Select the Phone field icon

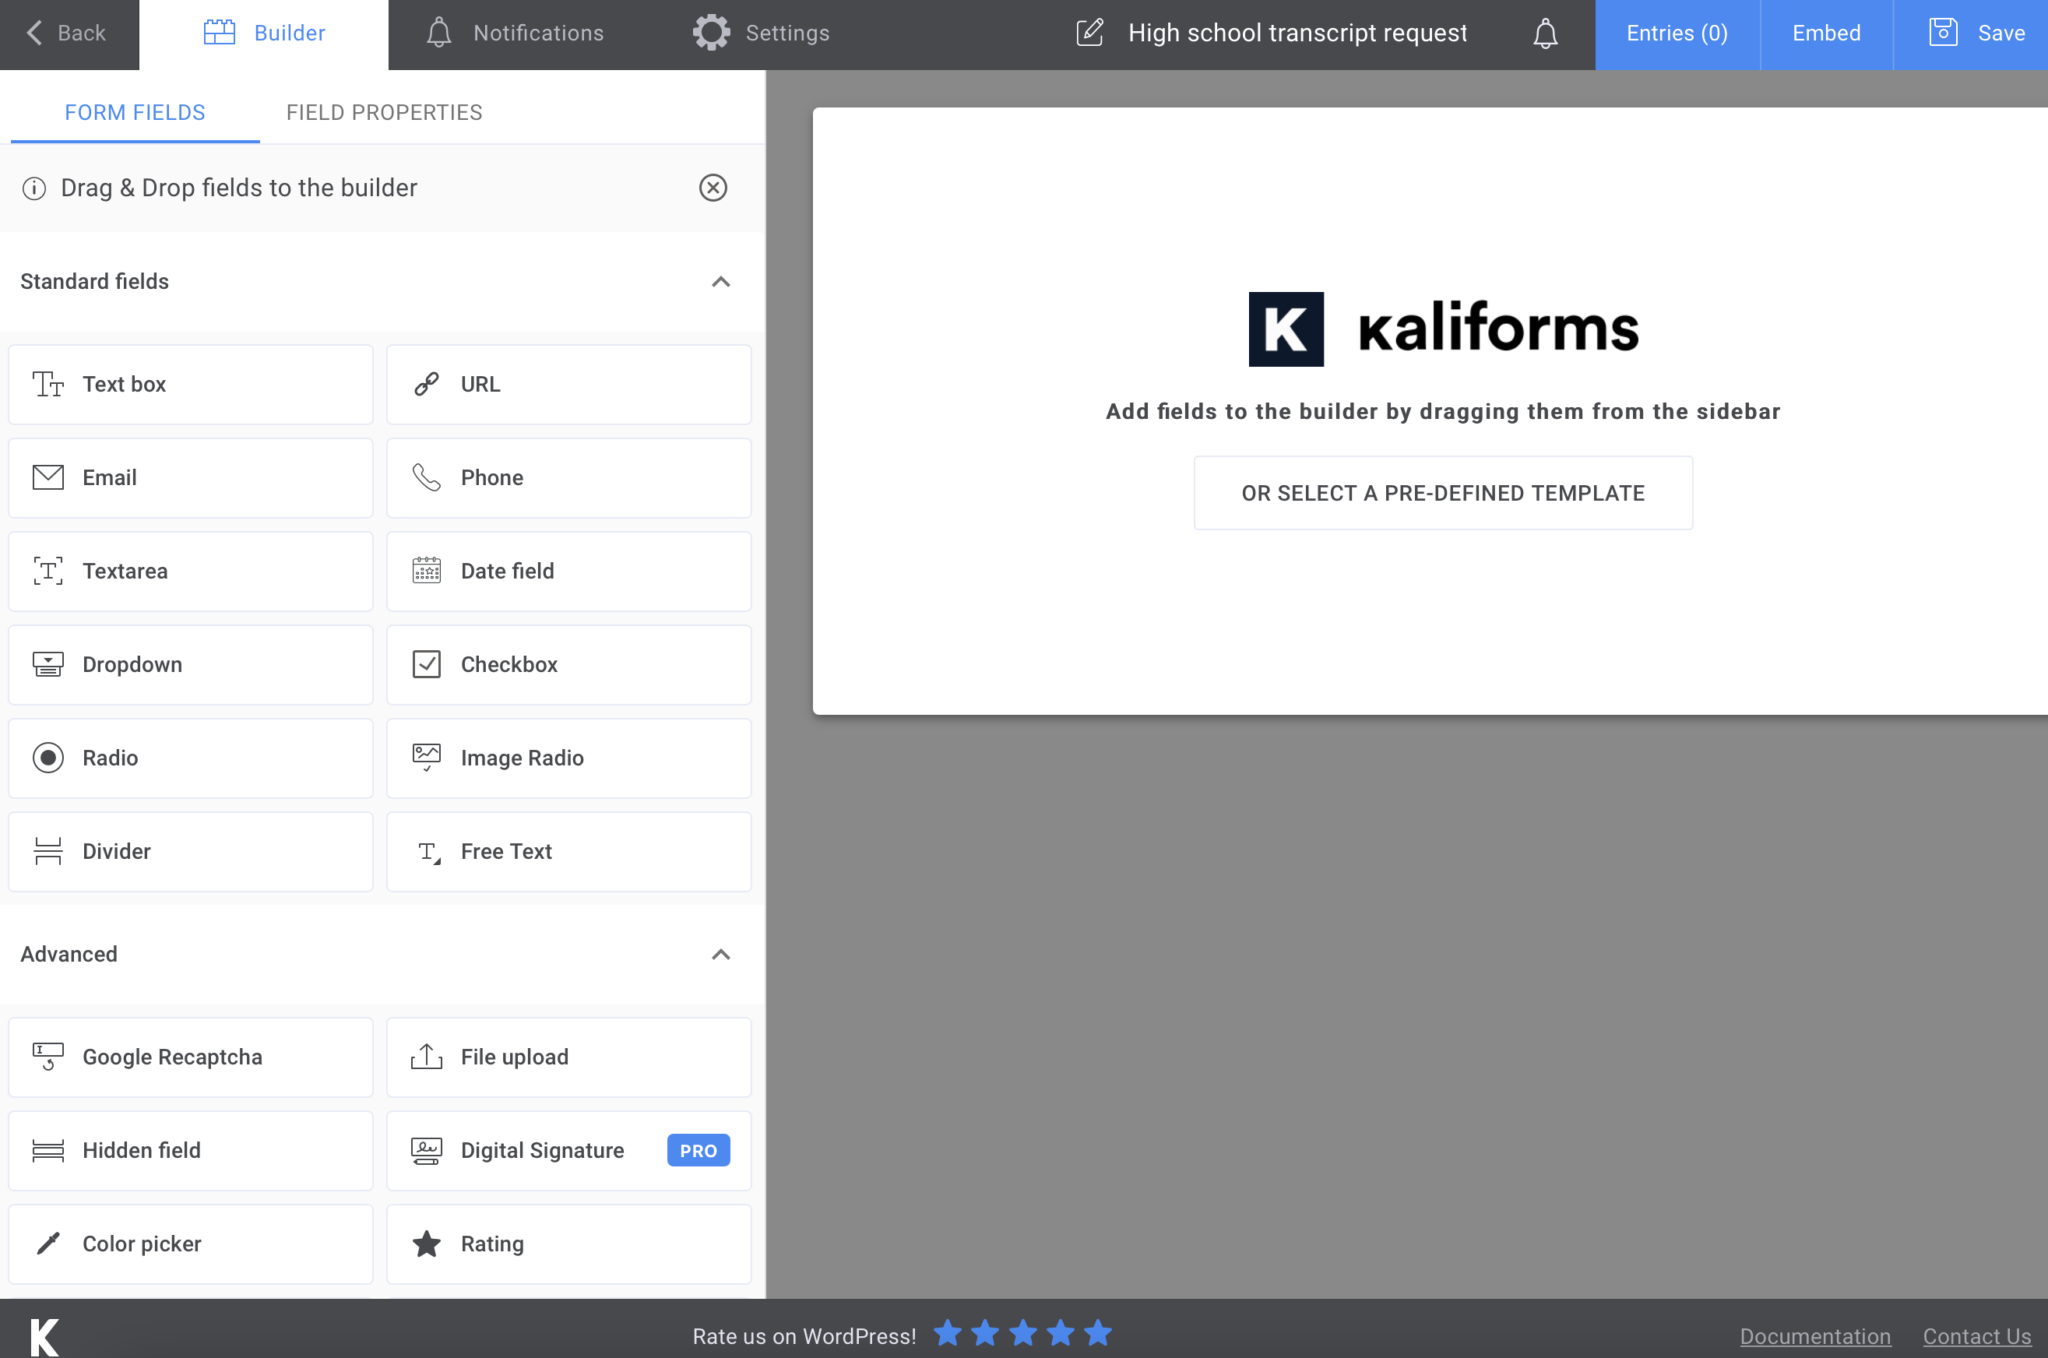[426, 477]
